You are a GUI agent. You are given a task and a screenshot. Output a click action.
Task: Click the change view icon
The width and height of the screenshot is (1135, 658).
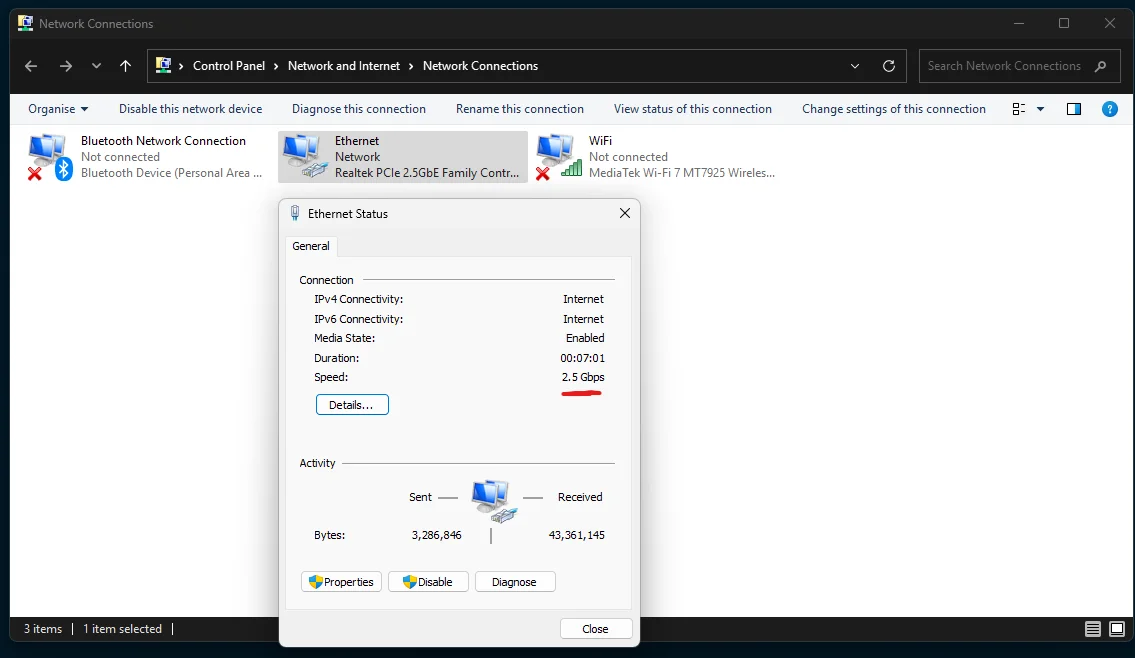[1018, 109]
